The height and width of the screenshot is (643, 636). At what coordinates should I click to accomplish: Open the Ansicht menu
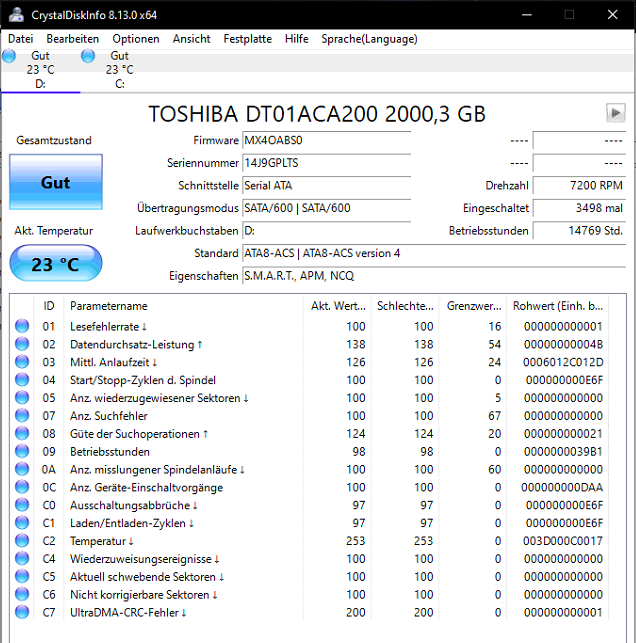[x=191, y=39]
